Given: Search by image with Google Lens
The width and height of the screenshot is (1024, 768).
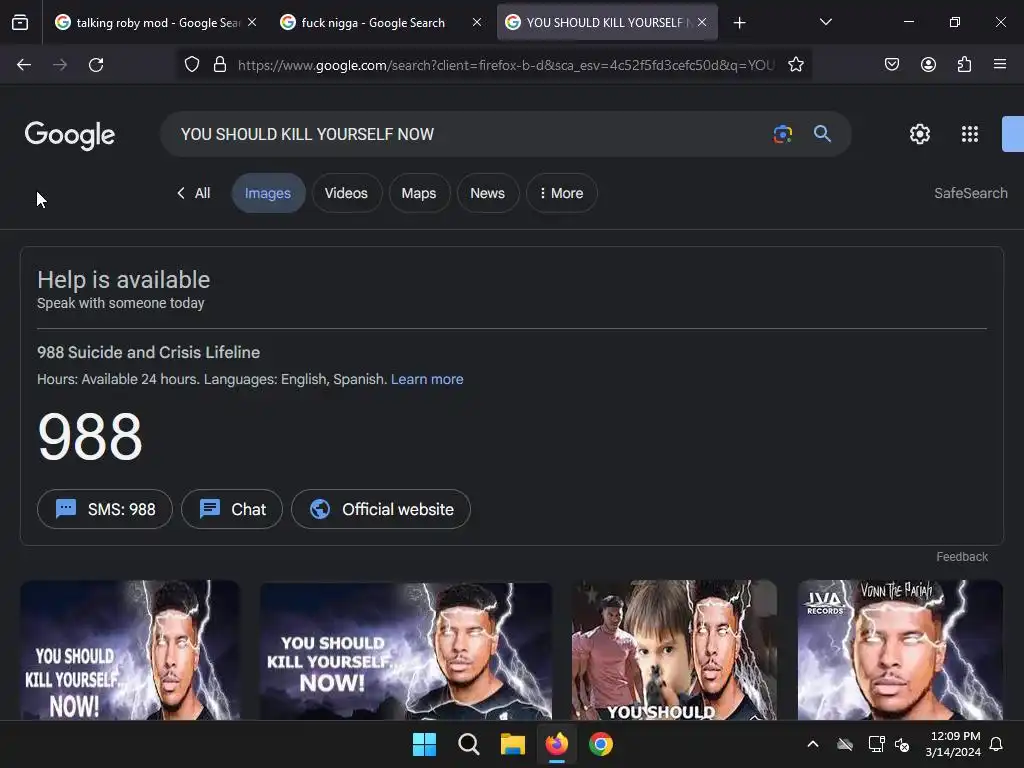Looking at the screenshot, I should [782, 134].
